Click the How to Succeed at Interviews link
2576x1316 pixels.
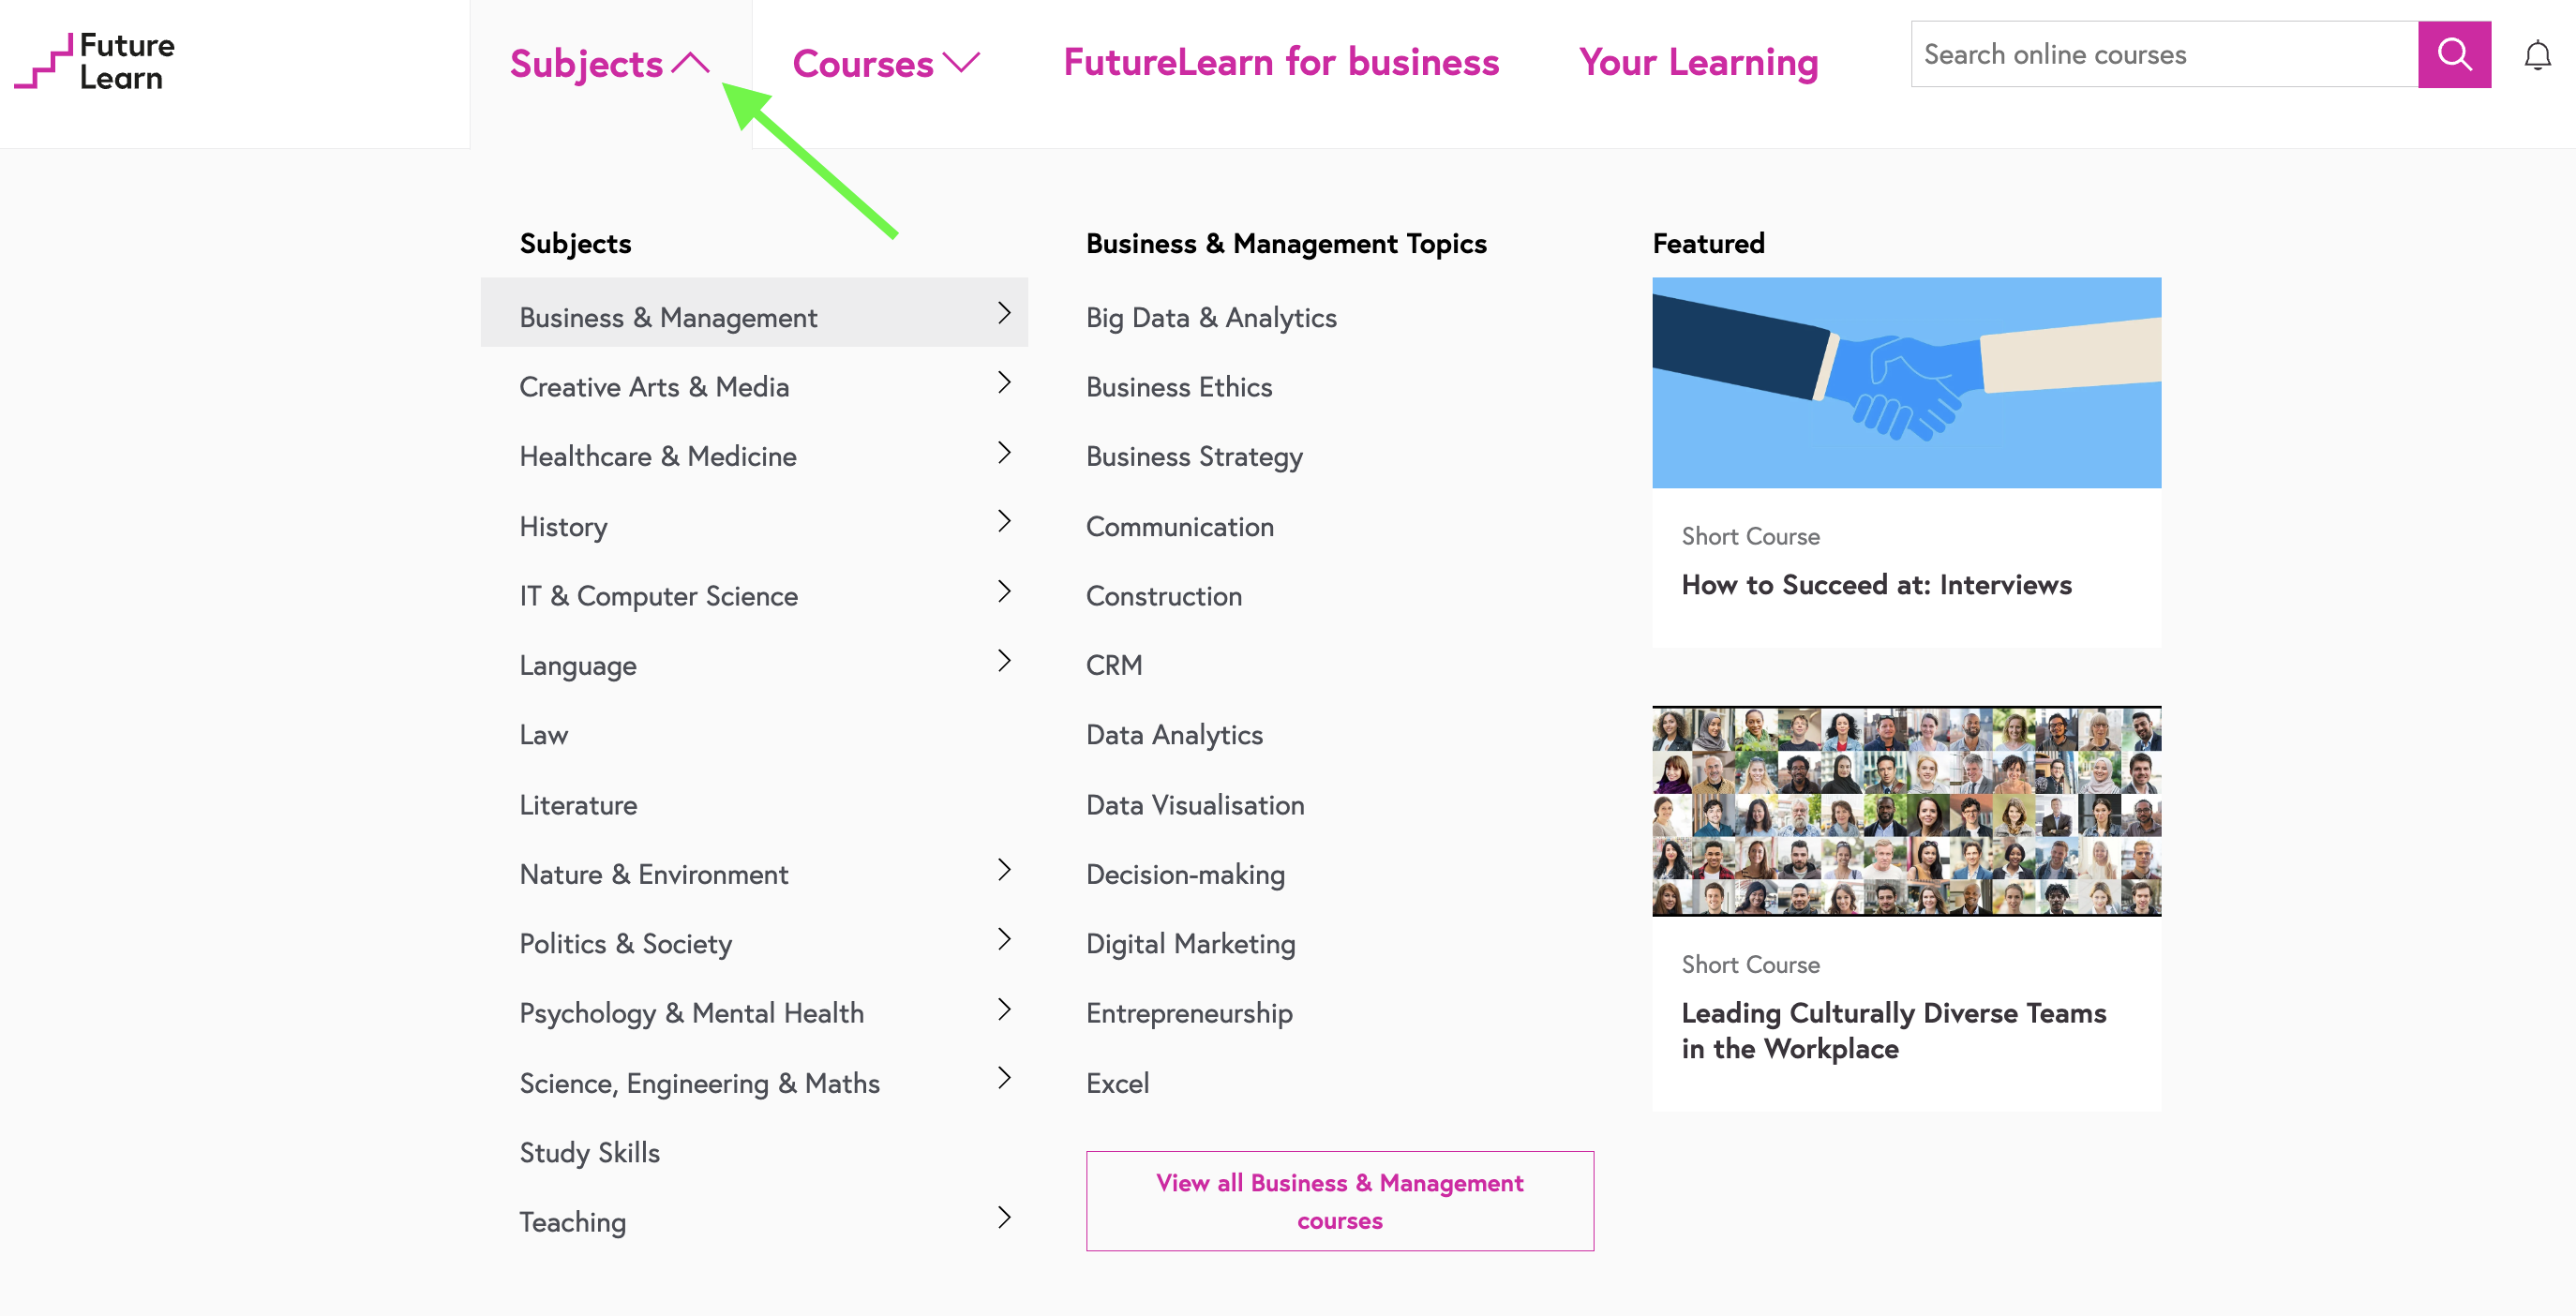[1876, 582]
